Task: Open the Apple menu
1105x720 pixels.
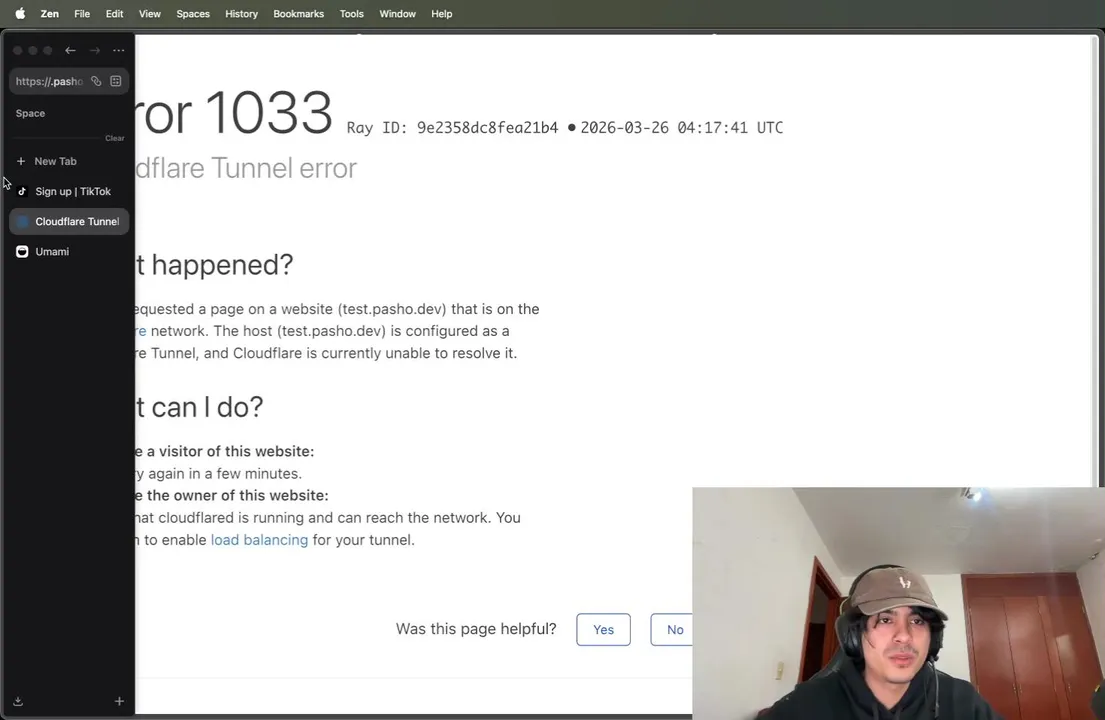Action: [20, 13]
